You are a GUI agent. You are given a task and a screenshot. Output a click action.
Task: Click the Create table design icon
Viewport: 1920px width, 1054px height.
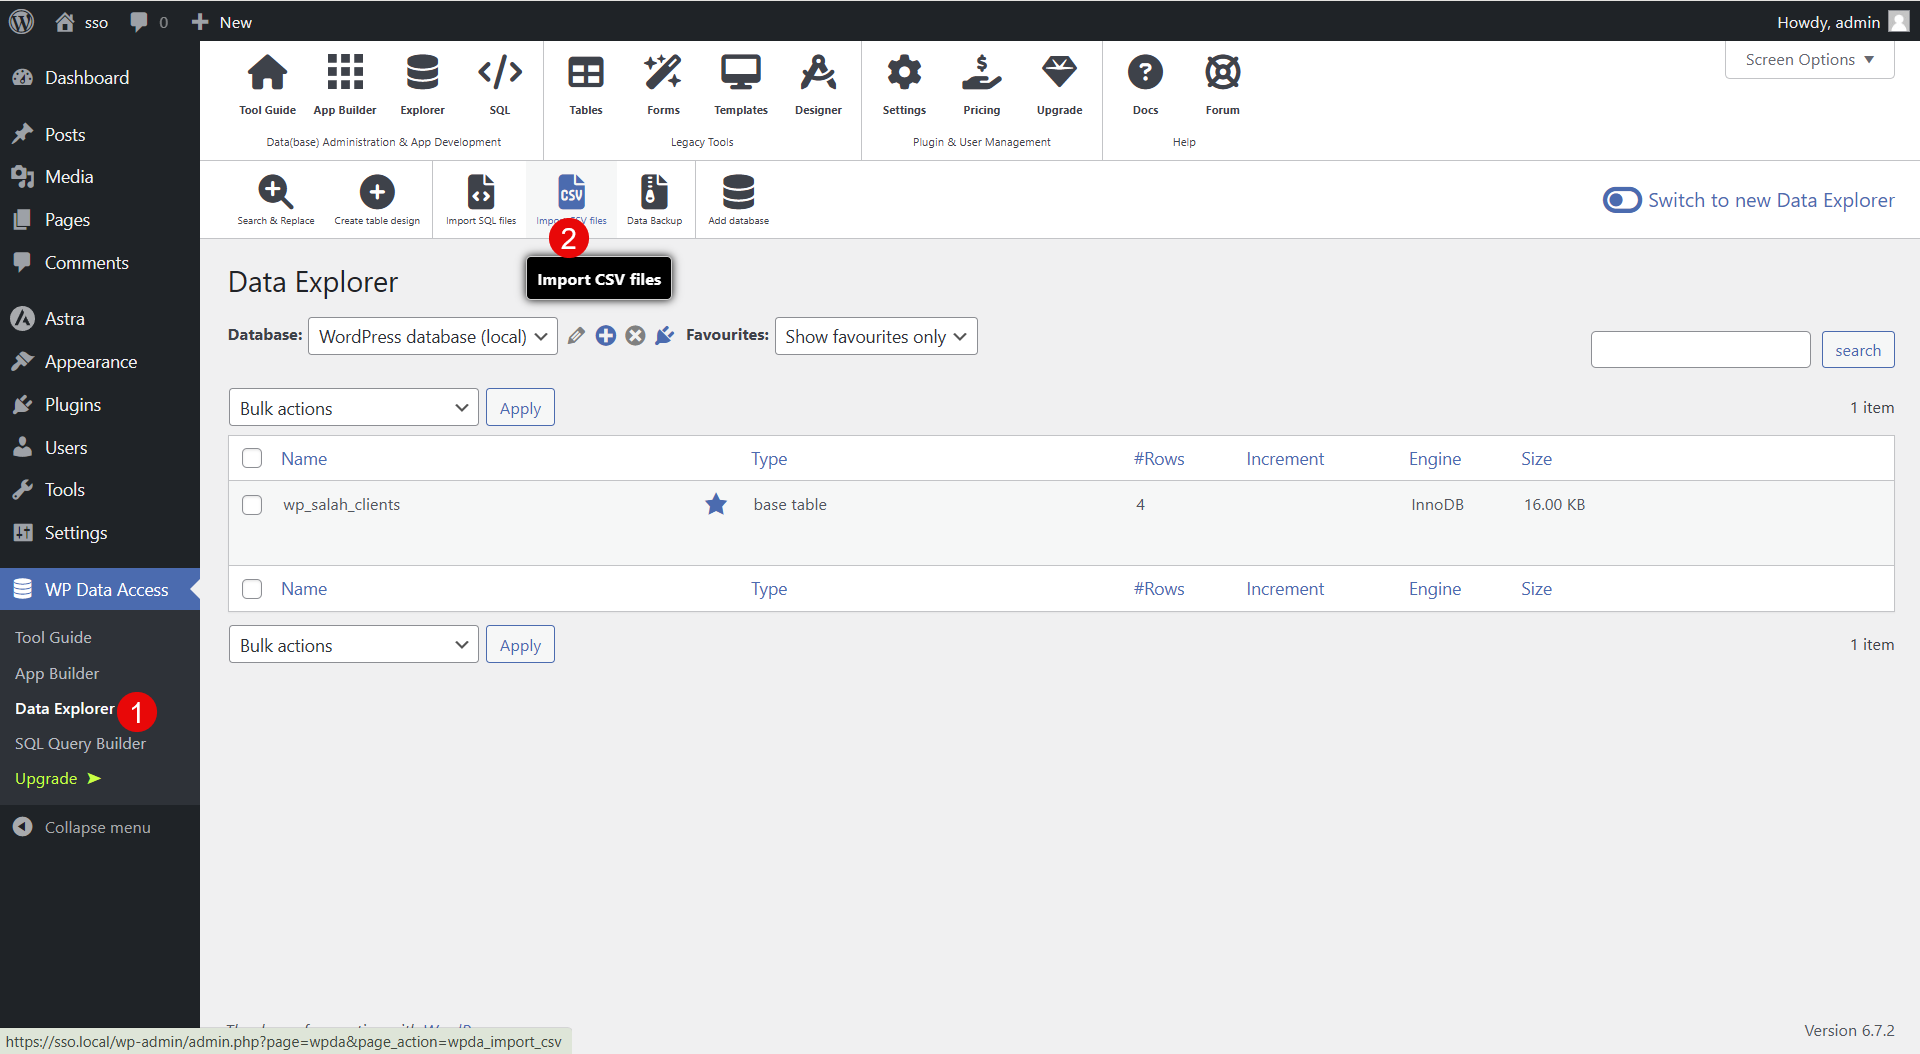(377, 199)
